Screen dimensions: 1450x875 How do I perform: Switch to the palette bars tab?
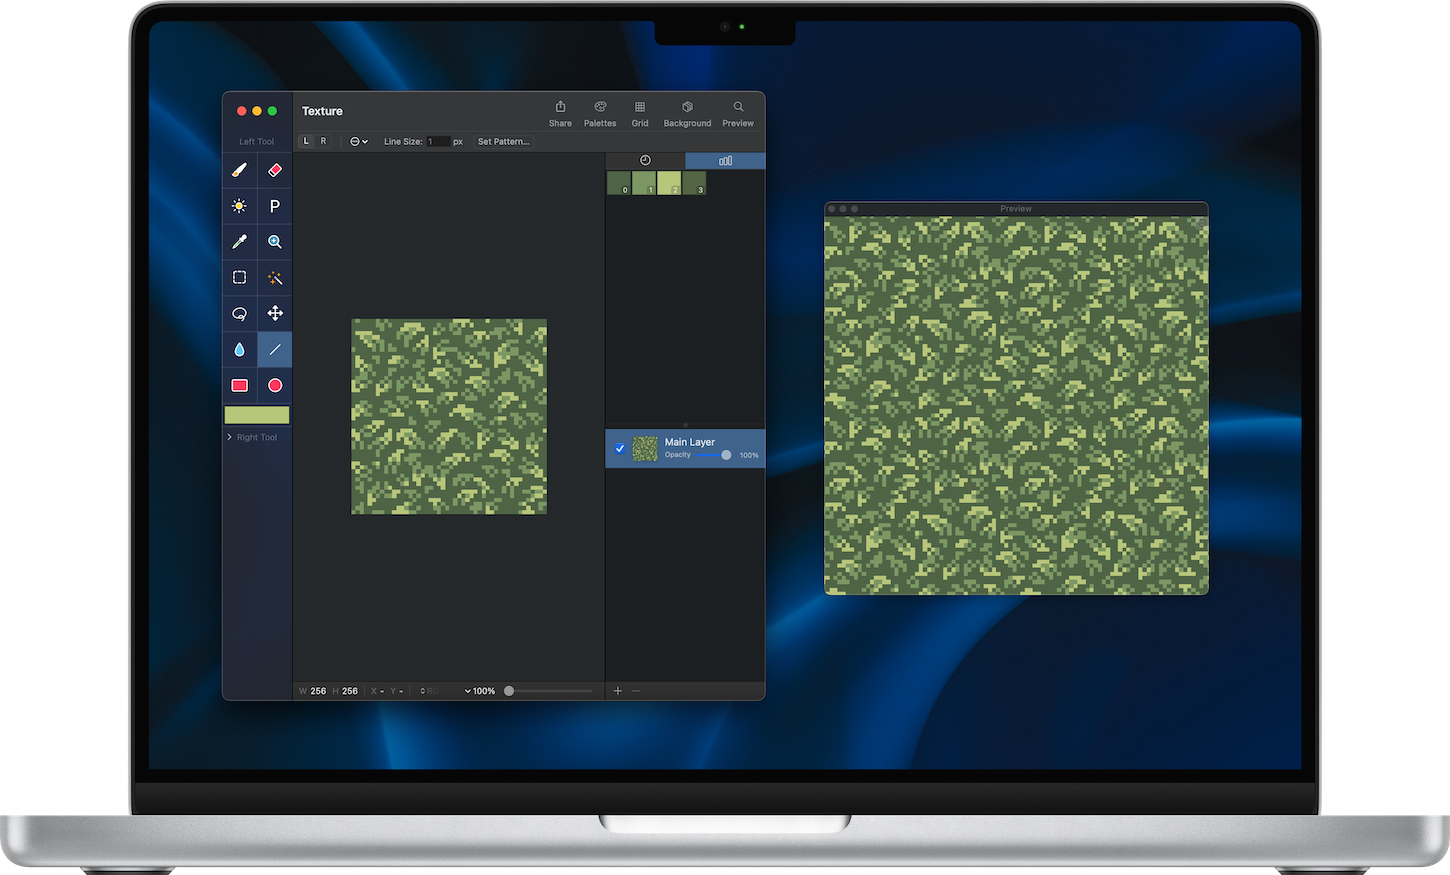tap(725, 160)
